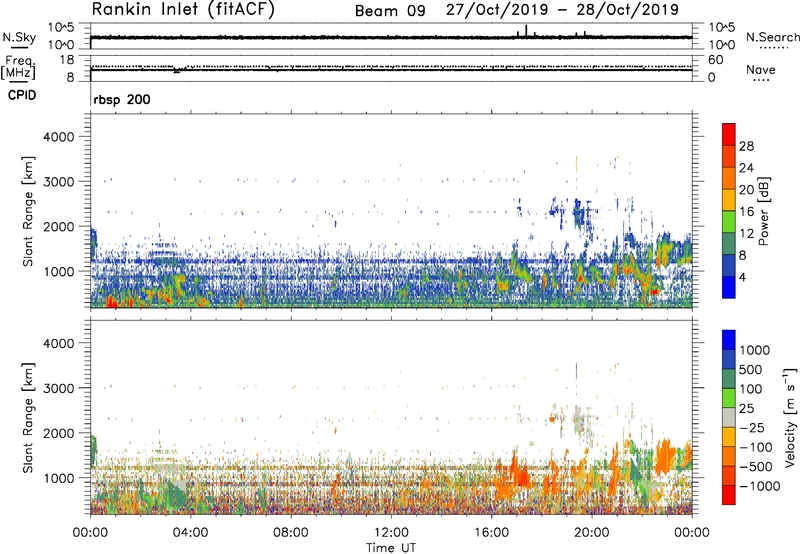Click the 'N.Search' legend label
Viewport: 800px width, 554px height.
tap(772, 37)
